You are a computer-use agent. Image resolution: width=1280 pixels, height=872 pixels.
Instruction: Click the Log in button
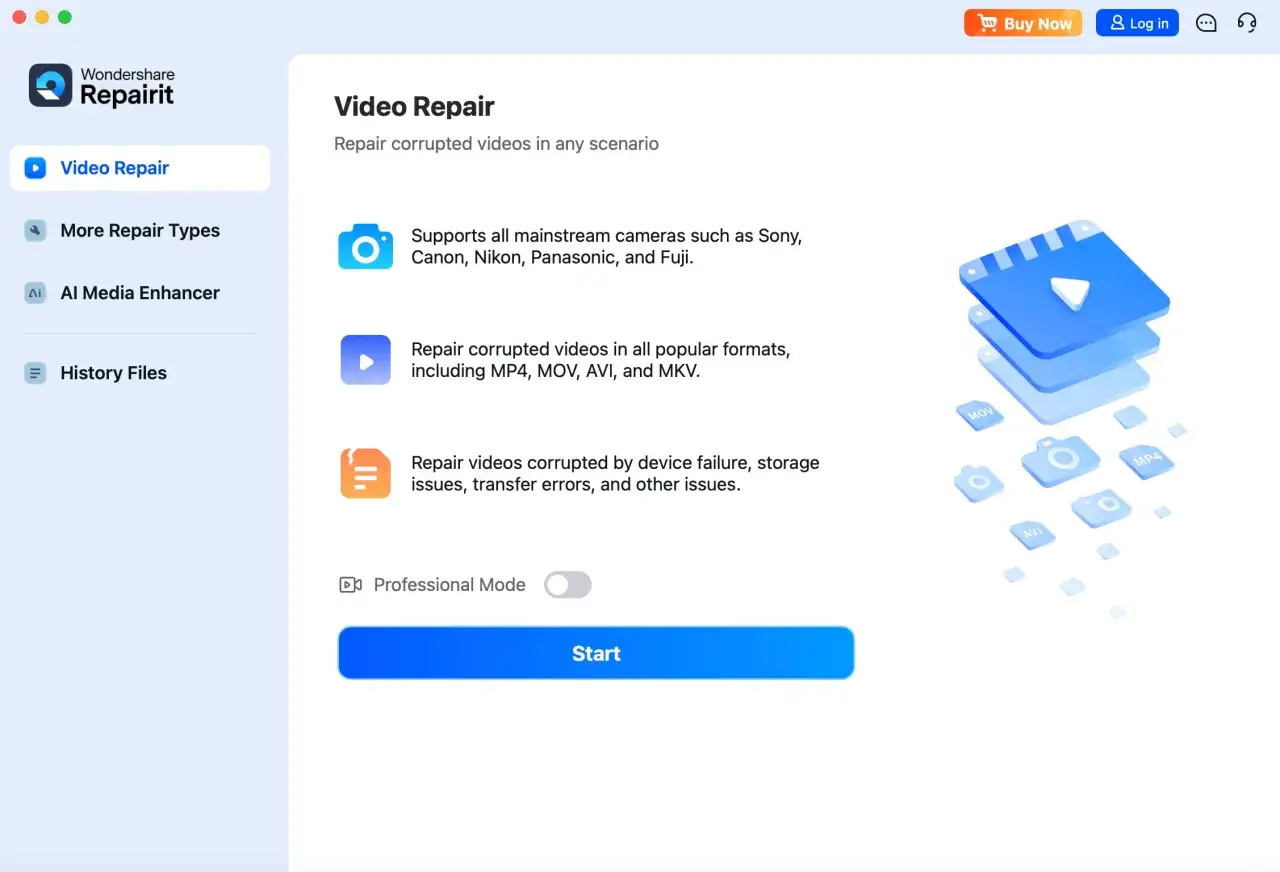pos(1137,23)
